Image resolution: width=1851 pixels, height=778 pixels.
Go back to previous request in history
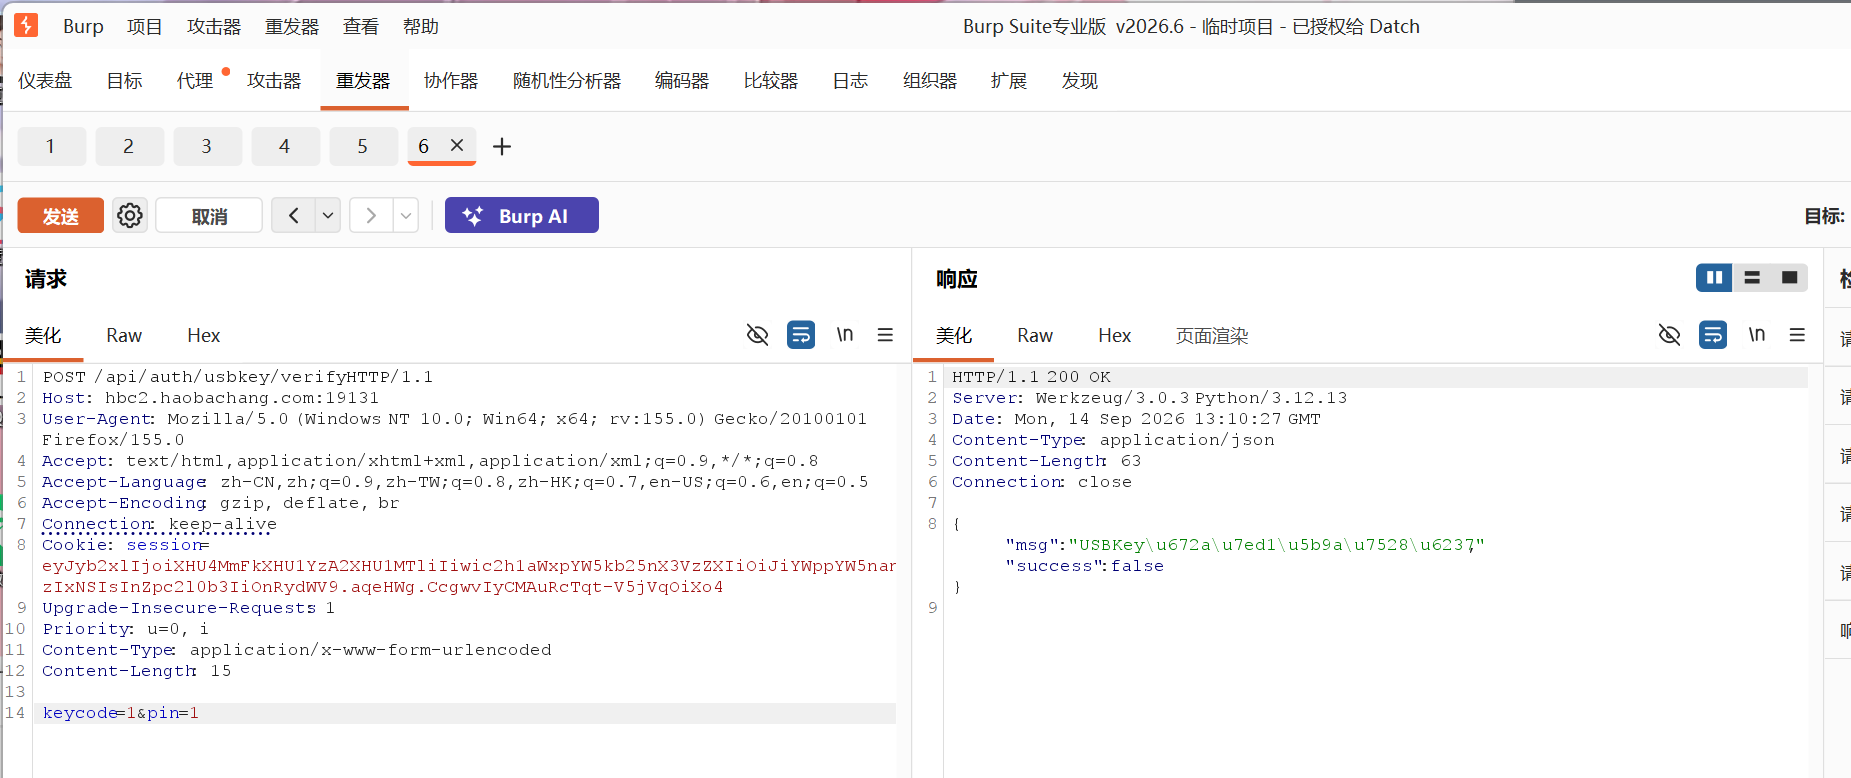pyautogui.click(x=293, y=215)
